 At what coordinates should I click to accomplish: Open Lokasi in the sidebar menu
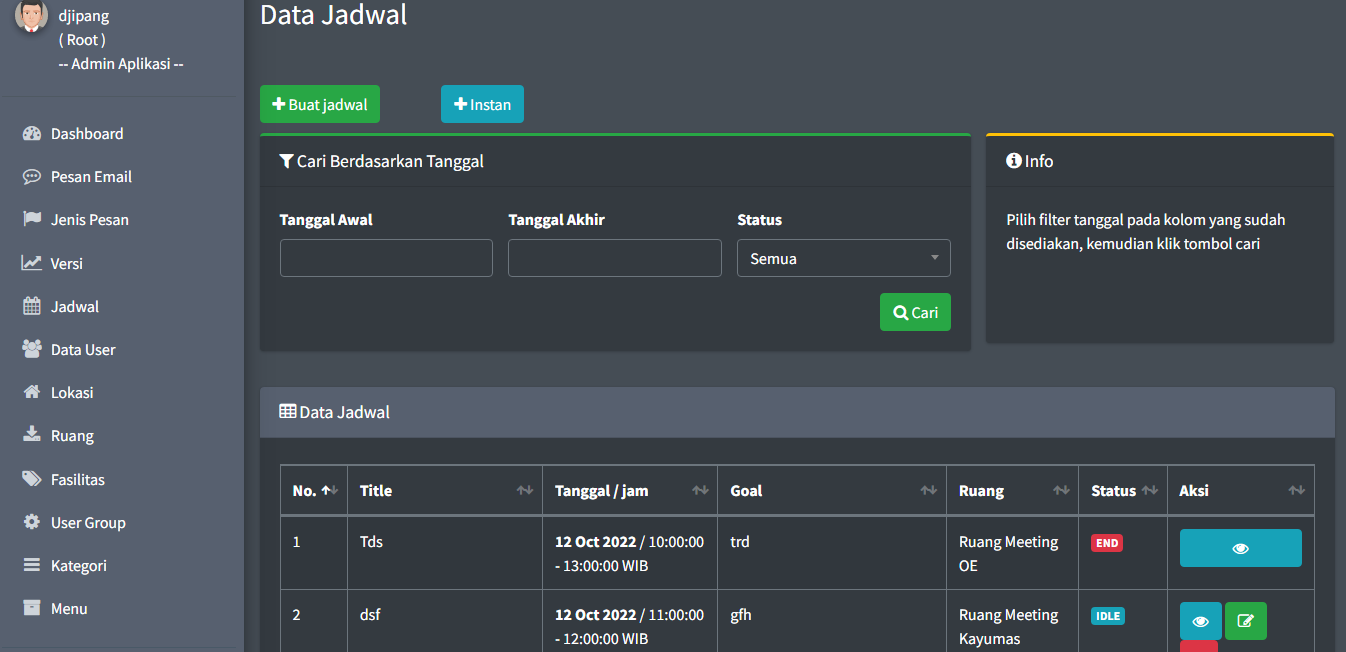click(x=72, y=393)
